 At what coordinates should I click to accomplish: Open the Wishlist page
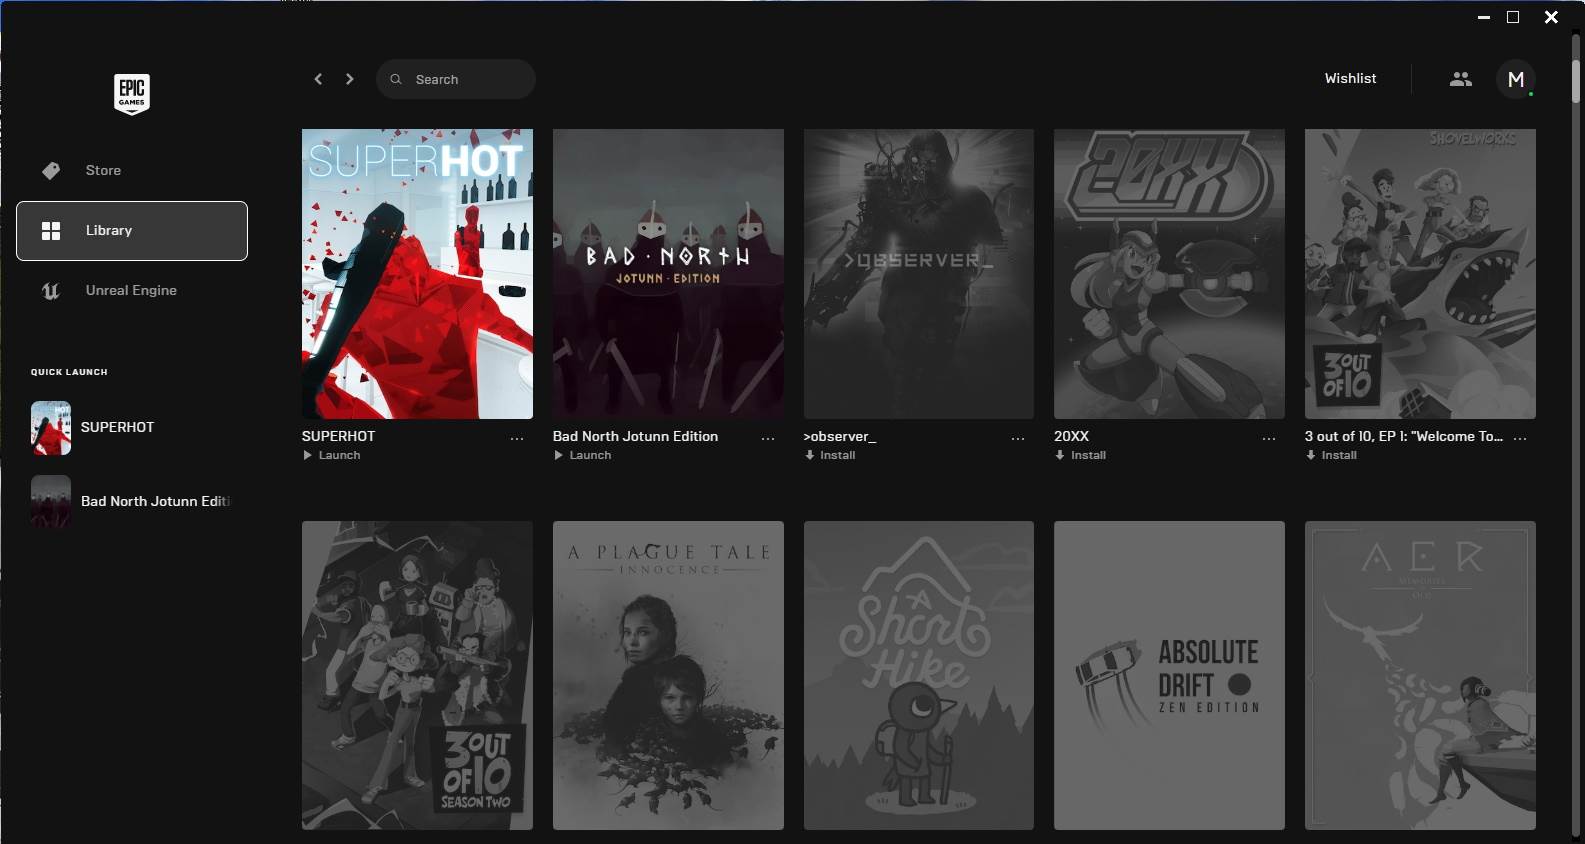click(1350, 79)
